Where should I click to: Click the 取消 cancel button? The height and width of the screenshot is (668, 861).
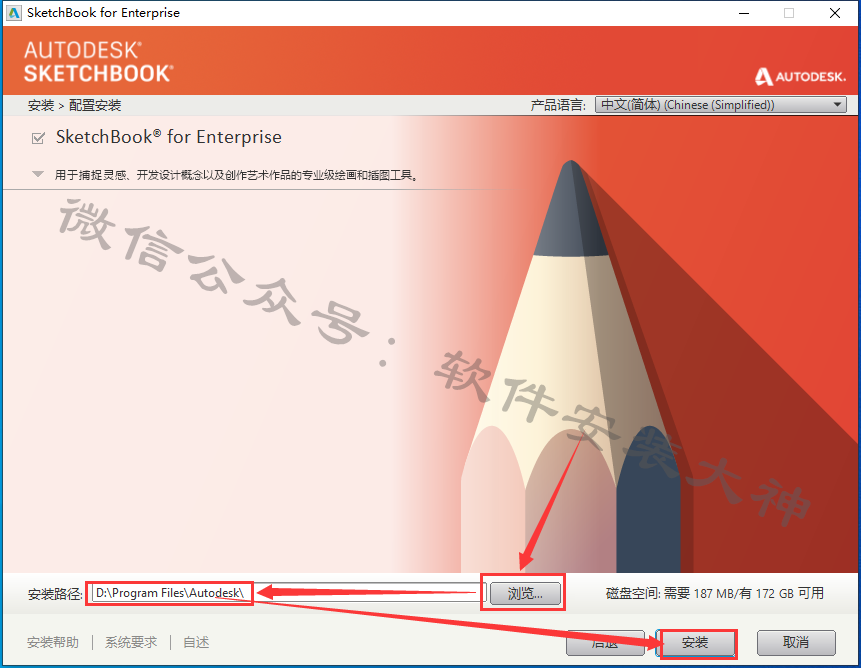796,642
